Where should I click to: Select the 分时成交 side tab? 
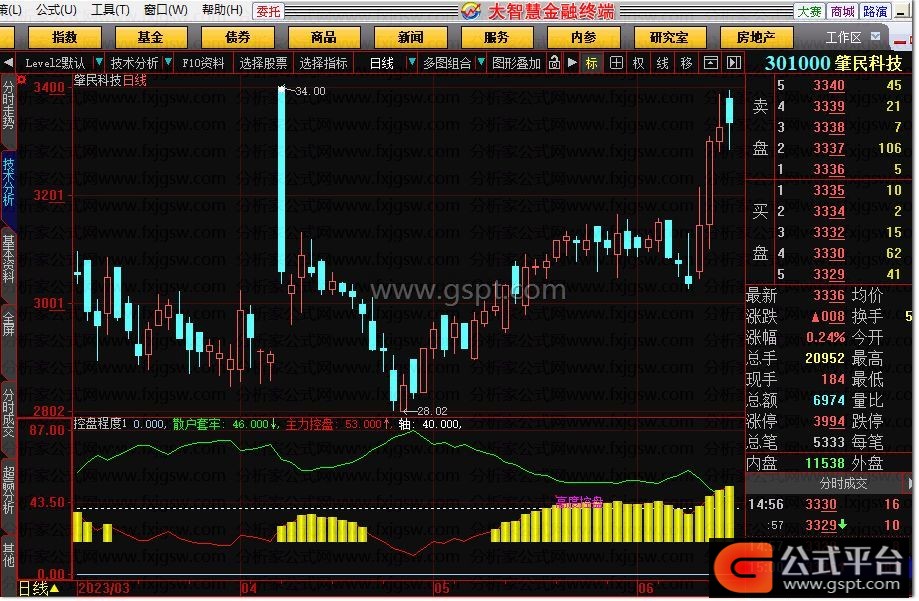pyautogui.click(x=8, y=413)
